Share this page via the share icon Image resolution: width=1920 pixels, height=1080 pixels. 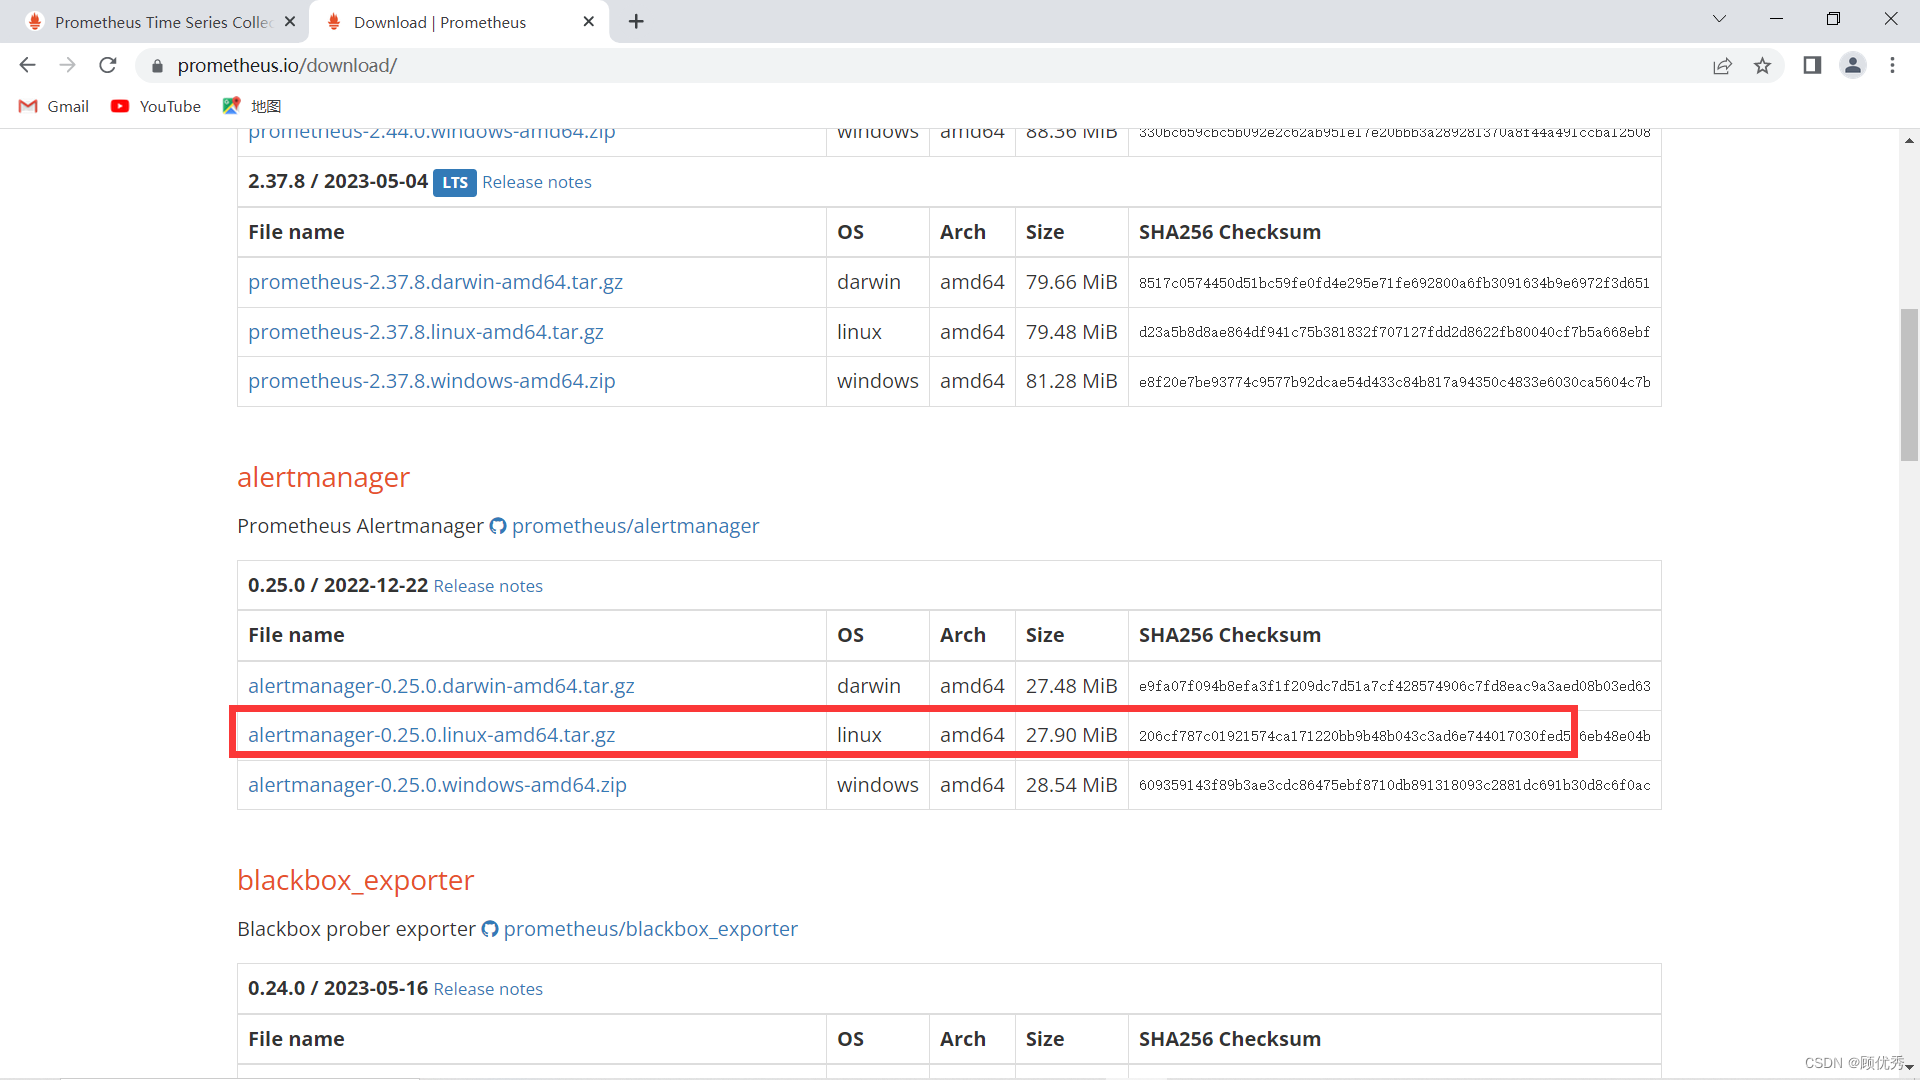[1722, 65]
